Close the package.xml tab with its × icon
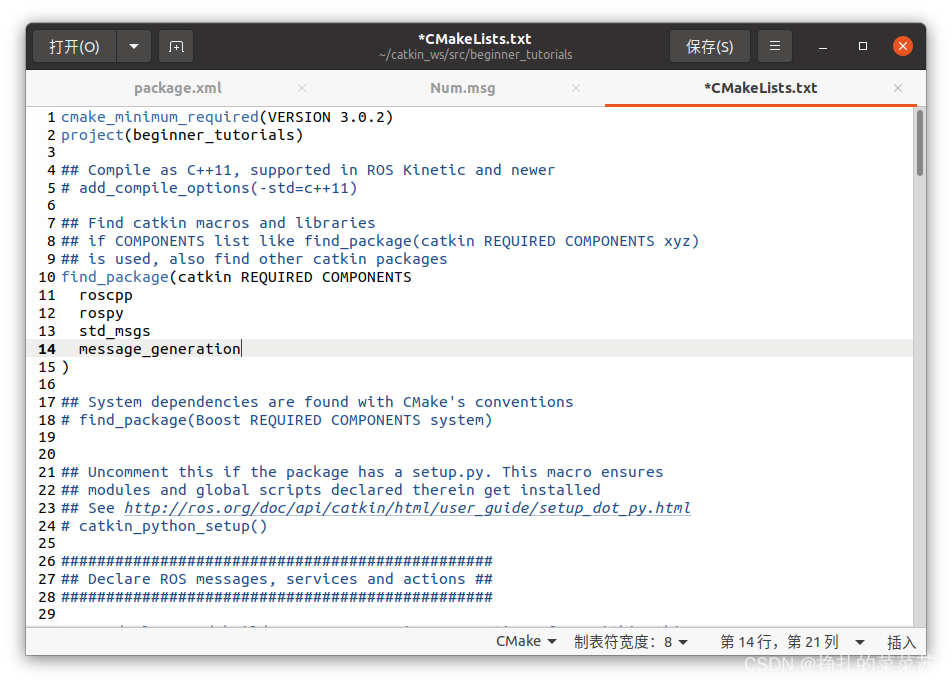This screenshot has width=952, height=684. [x=302, y=88]
